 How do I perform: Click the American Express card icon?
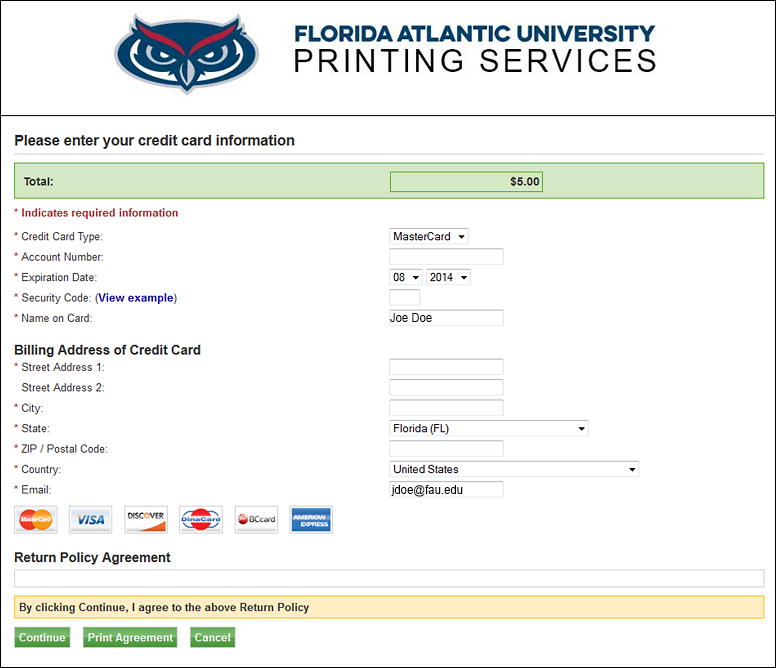point(311,520)
